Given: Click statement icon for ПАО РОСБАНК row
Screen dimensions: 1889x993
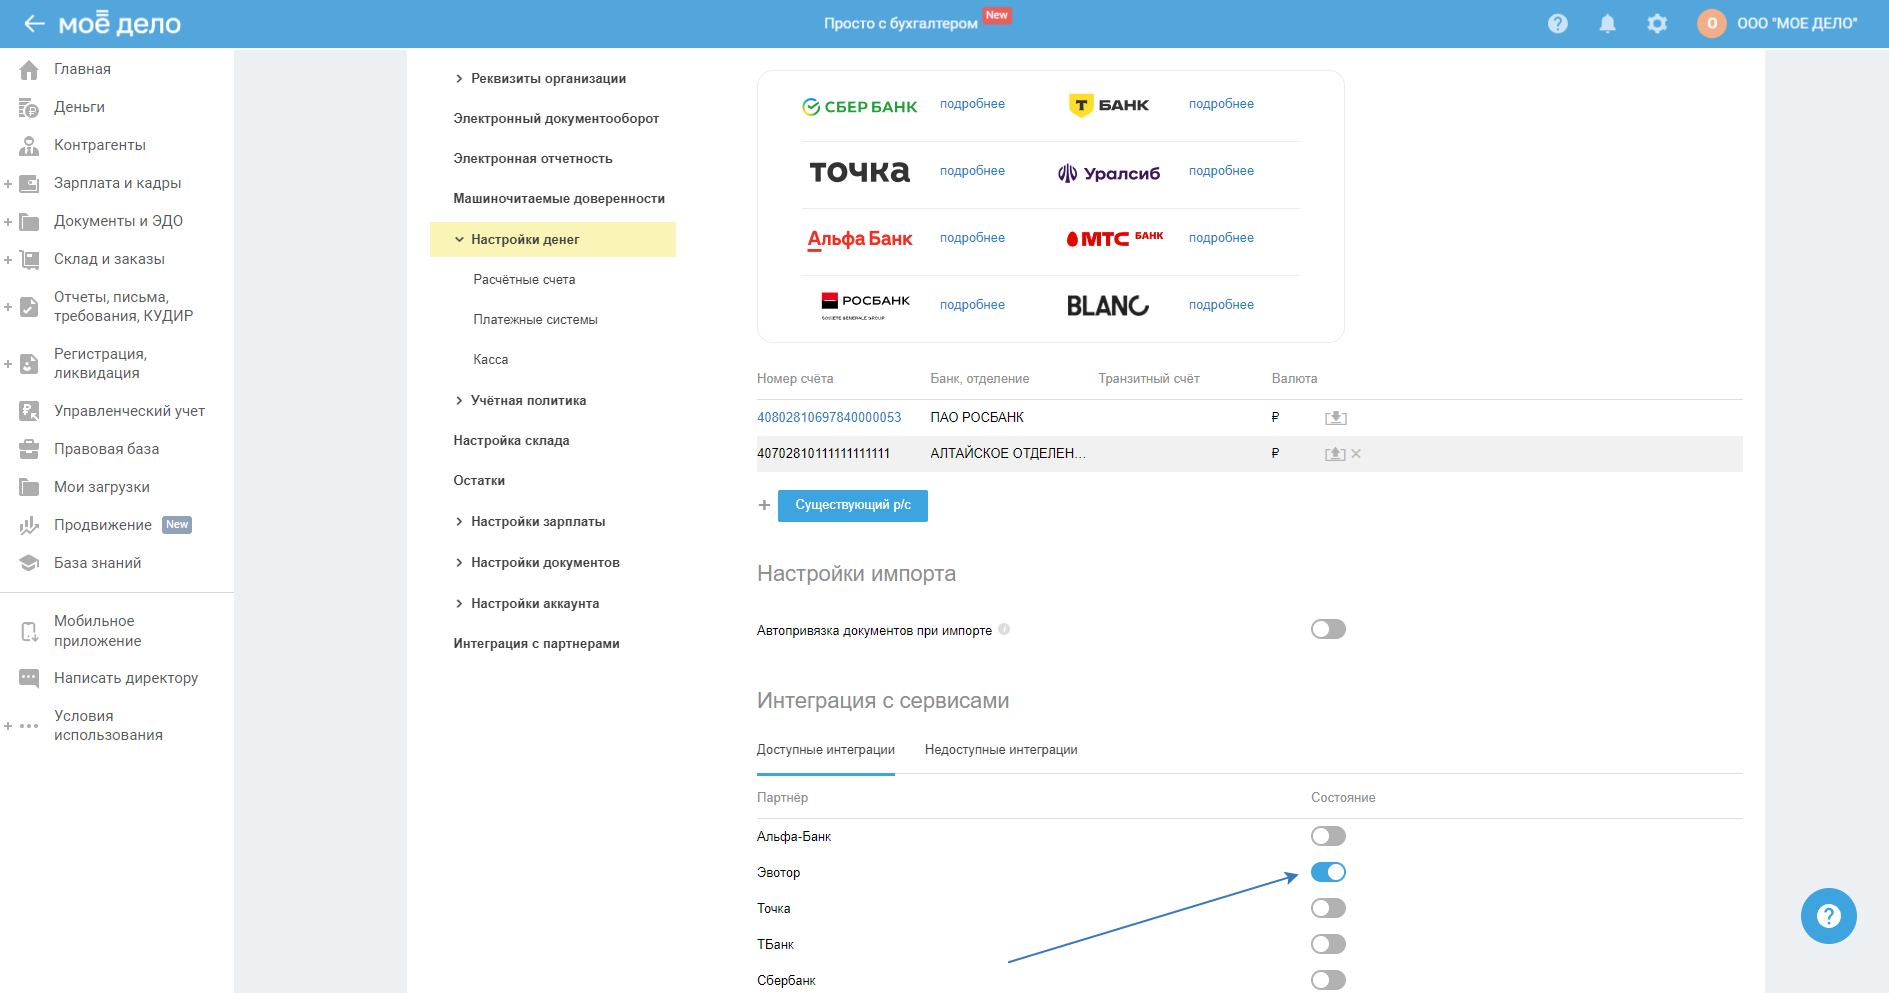Looking at the screenshot, I should 1336,418.
